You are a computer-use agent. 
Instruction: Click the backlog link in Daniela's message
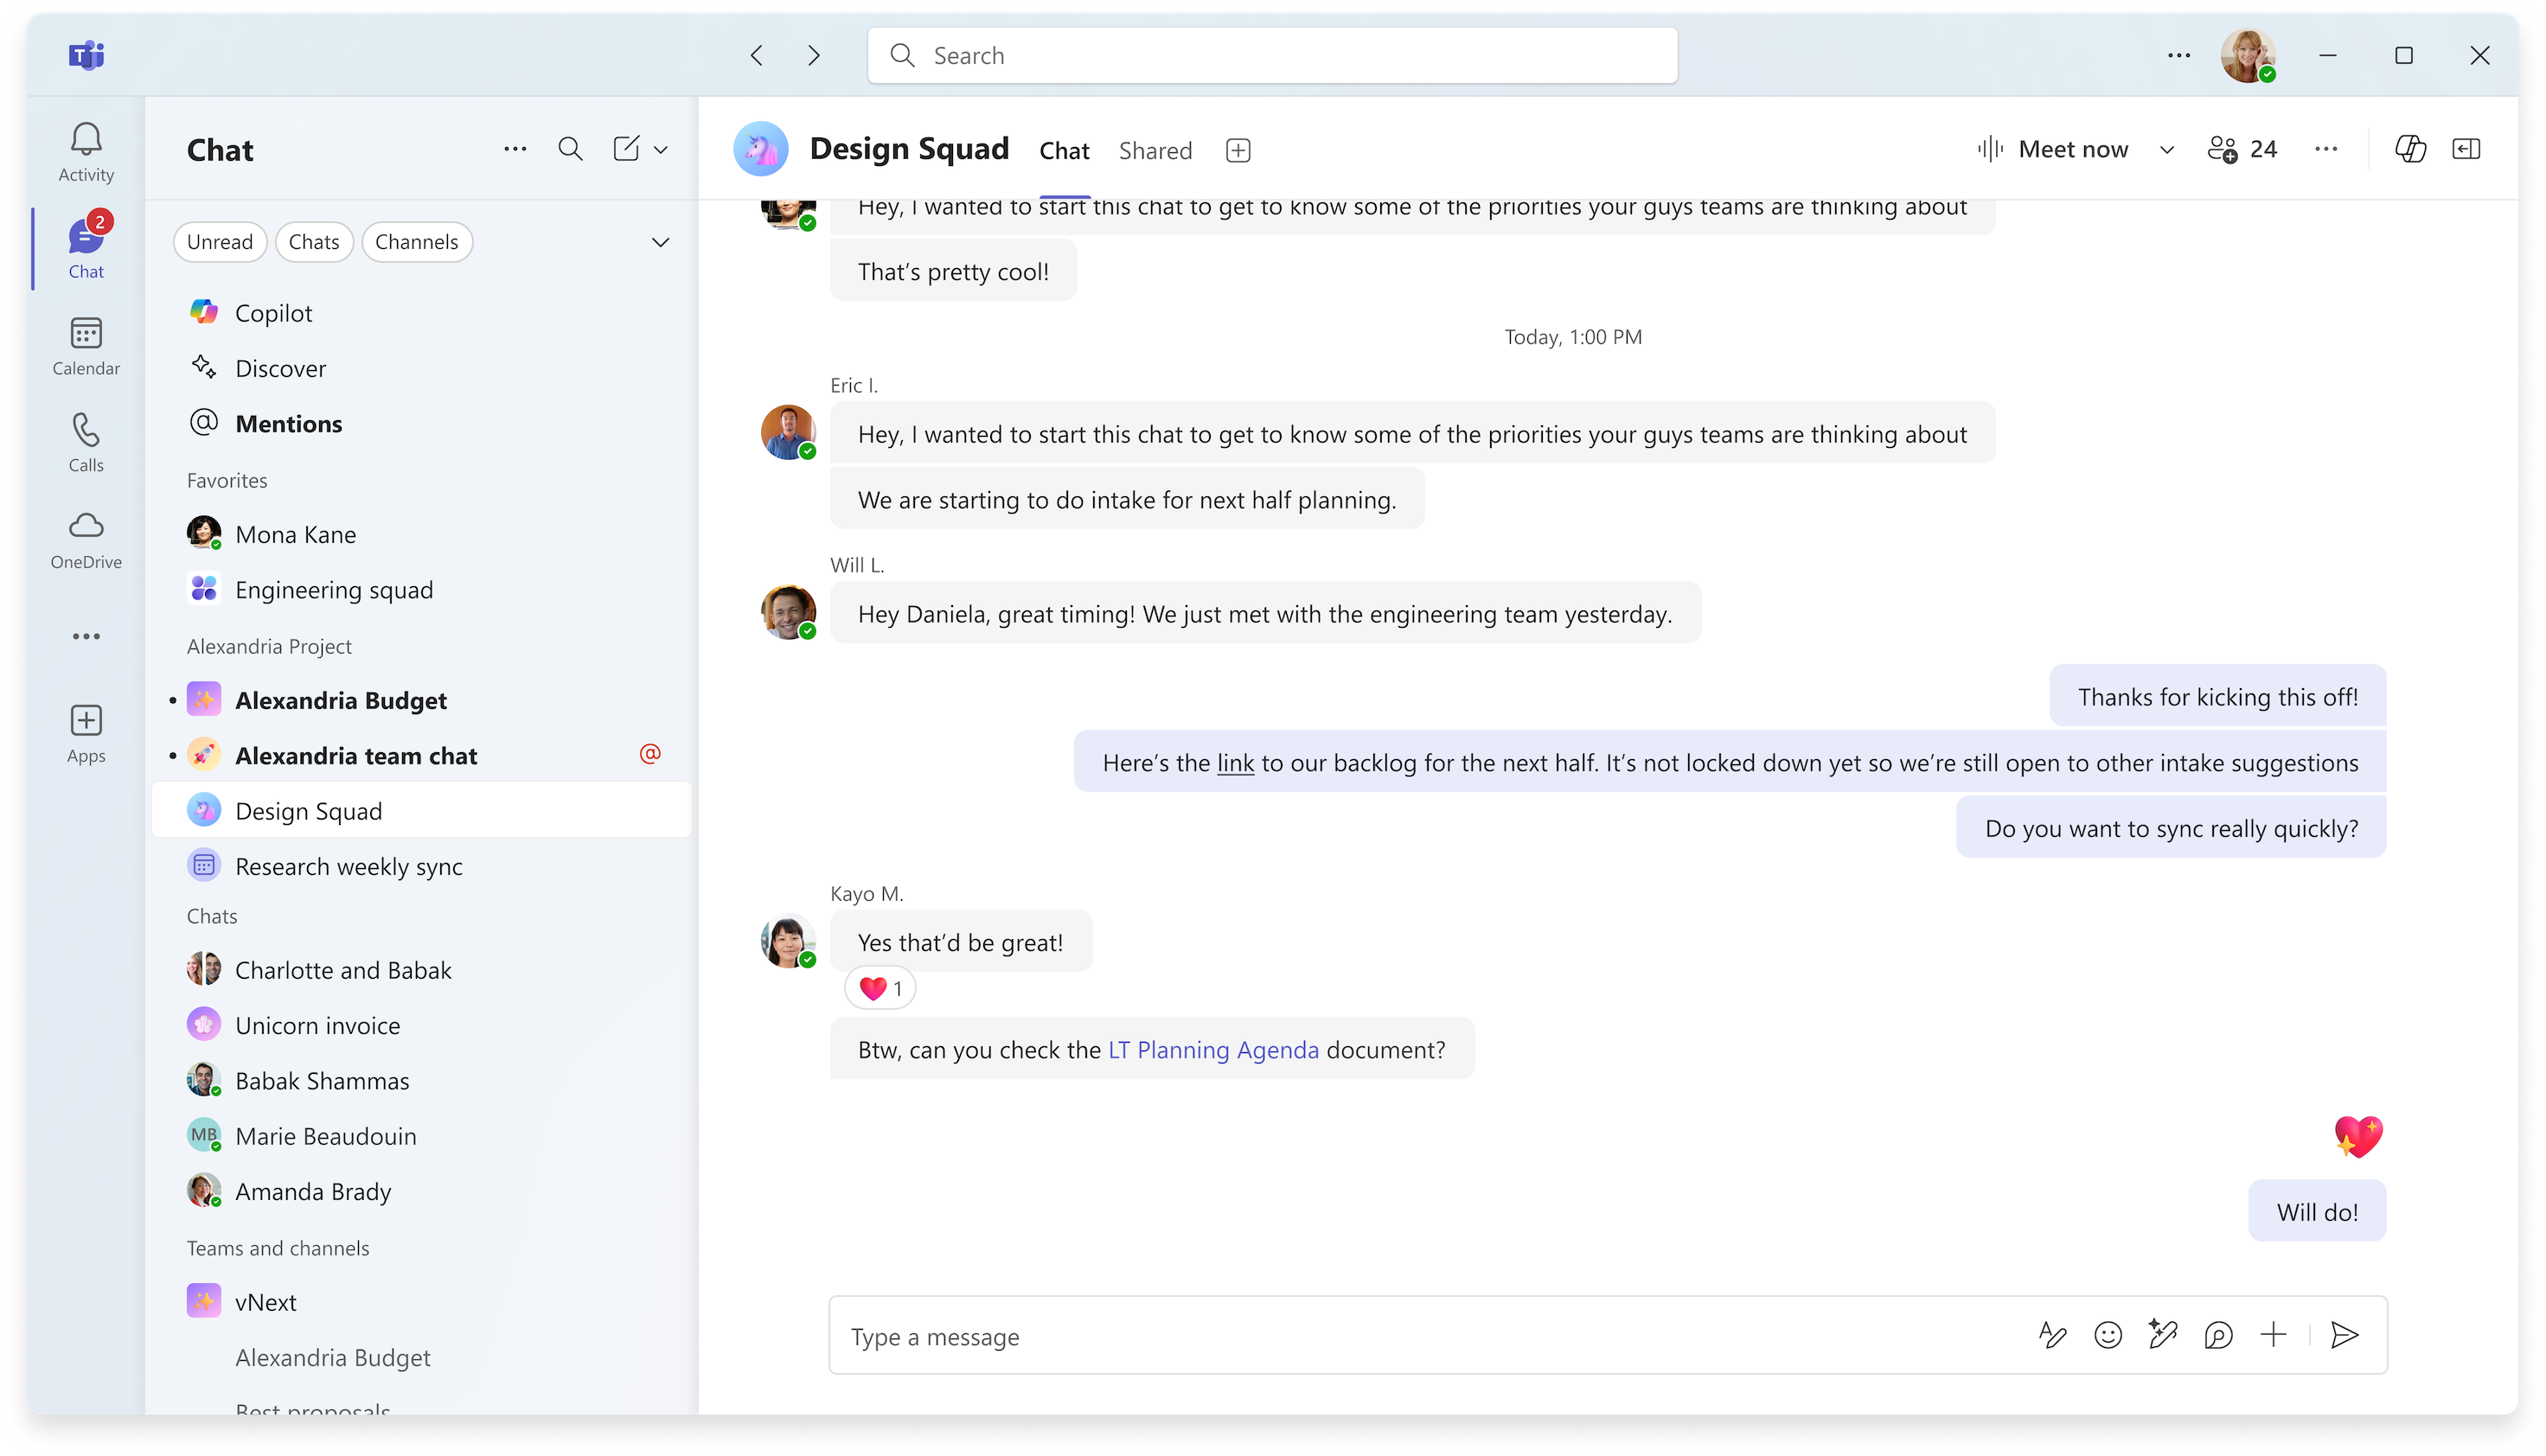point(1235,762)
